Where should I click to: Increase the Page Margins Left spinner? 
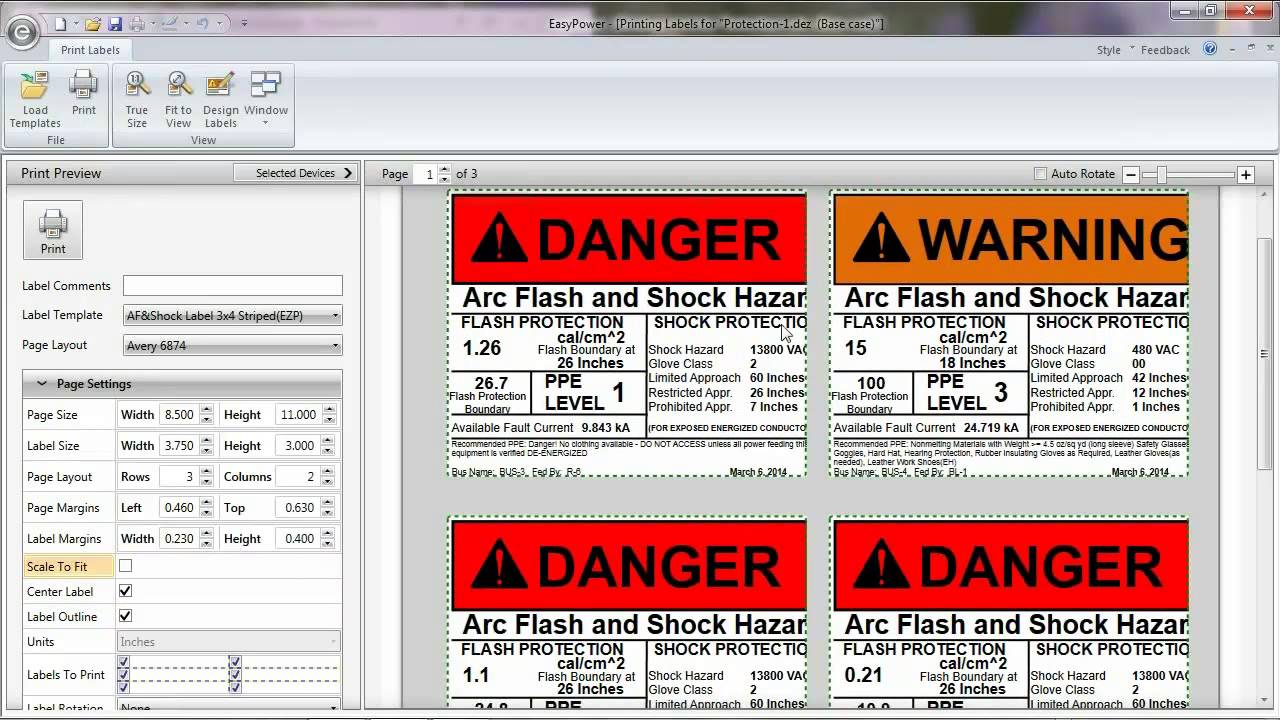coord(207,502)
